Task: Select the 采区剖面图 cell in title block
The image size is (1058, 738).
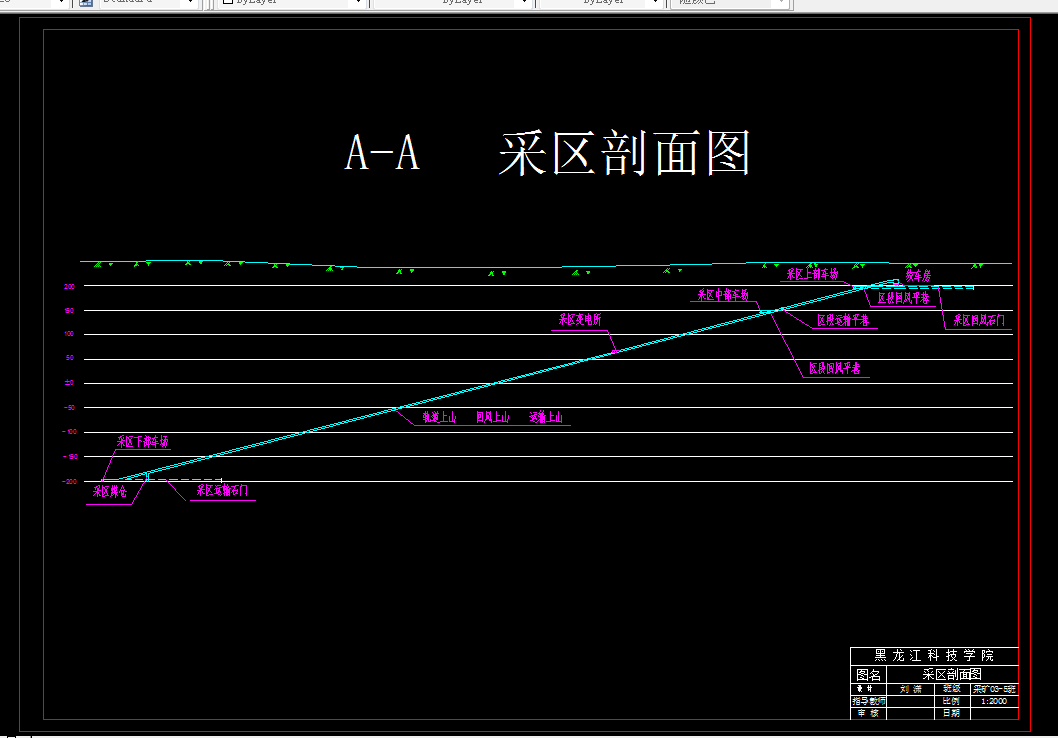Action: pyautogui.click(x=952, y=675)
